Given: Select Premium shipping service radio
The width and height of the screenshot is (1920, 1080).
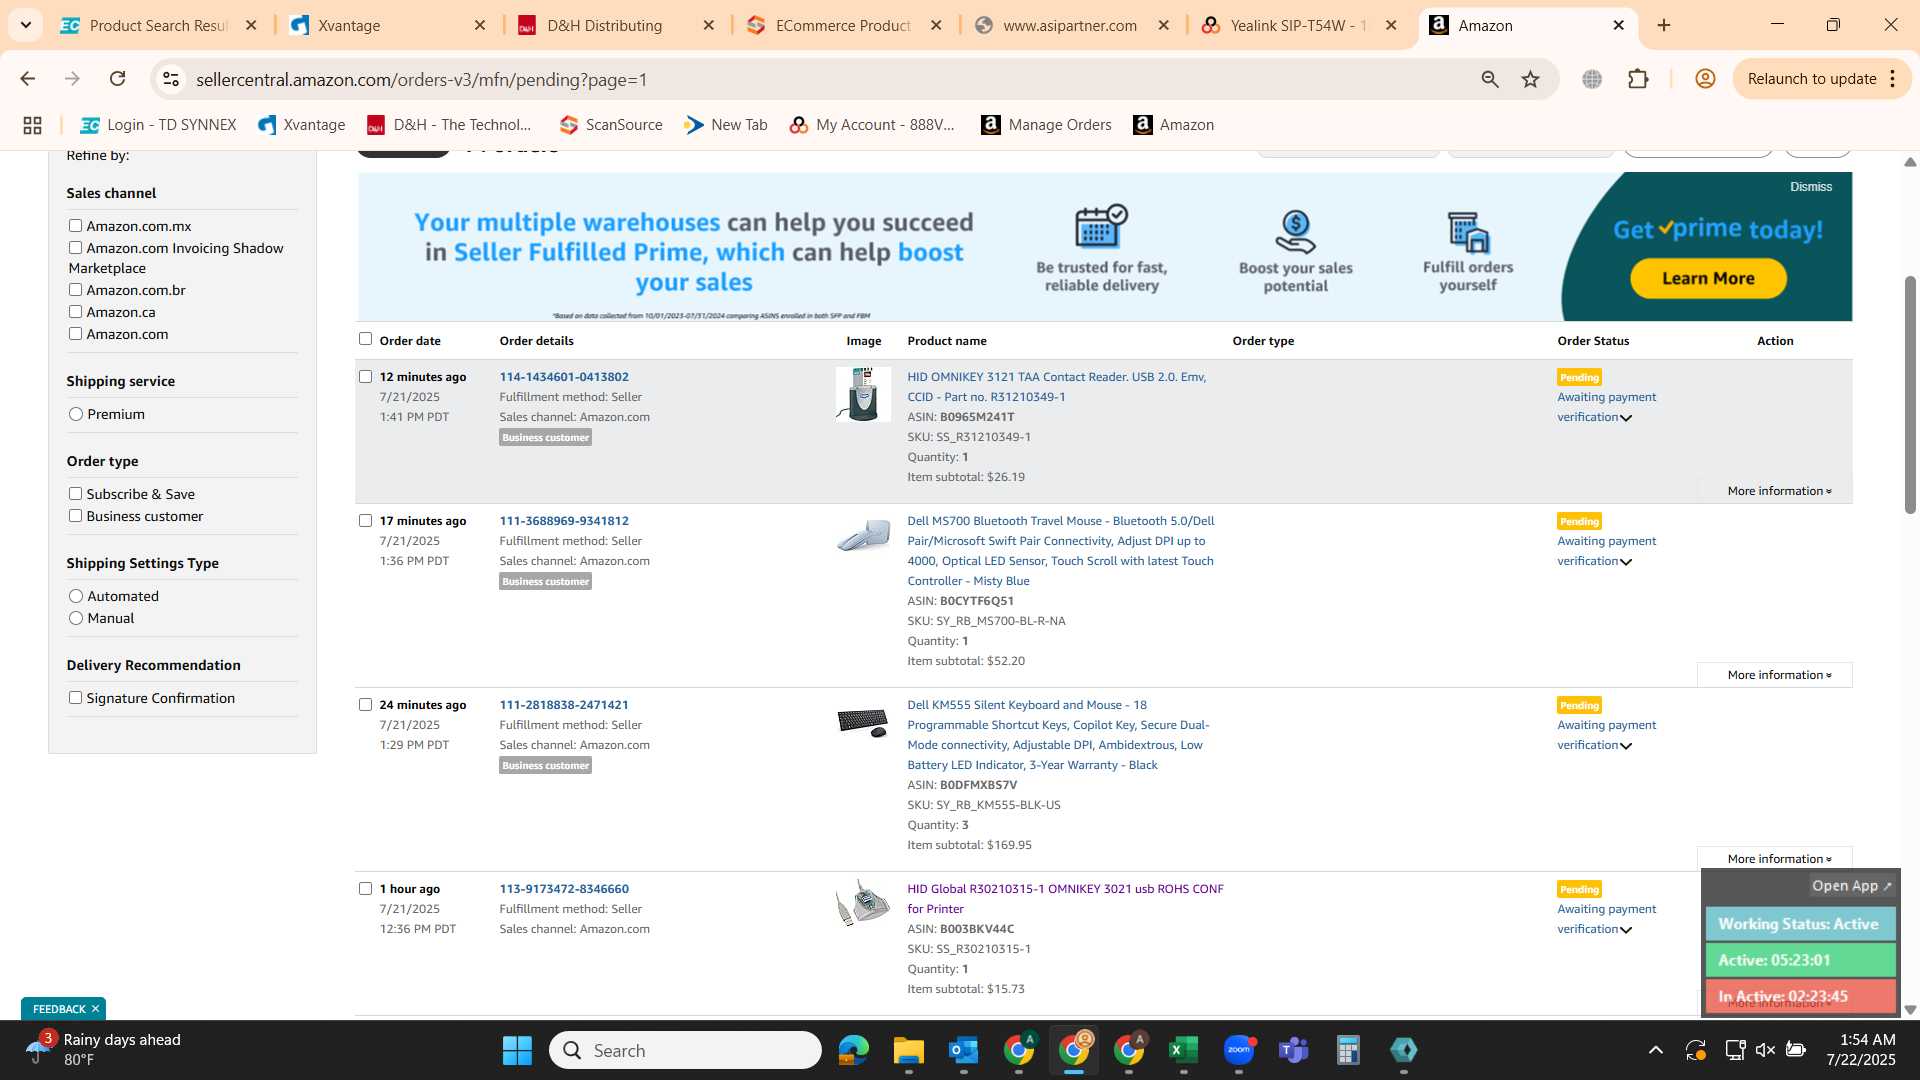Looking at the screenshot, I should point(76,414).
